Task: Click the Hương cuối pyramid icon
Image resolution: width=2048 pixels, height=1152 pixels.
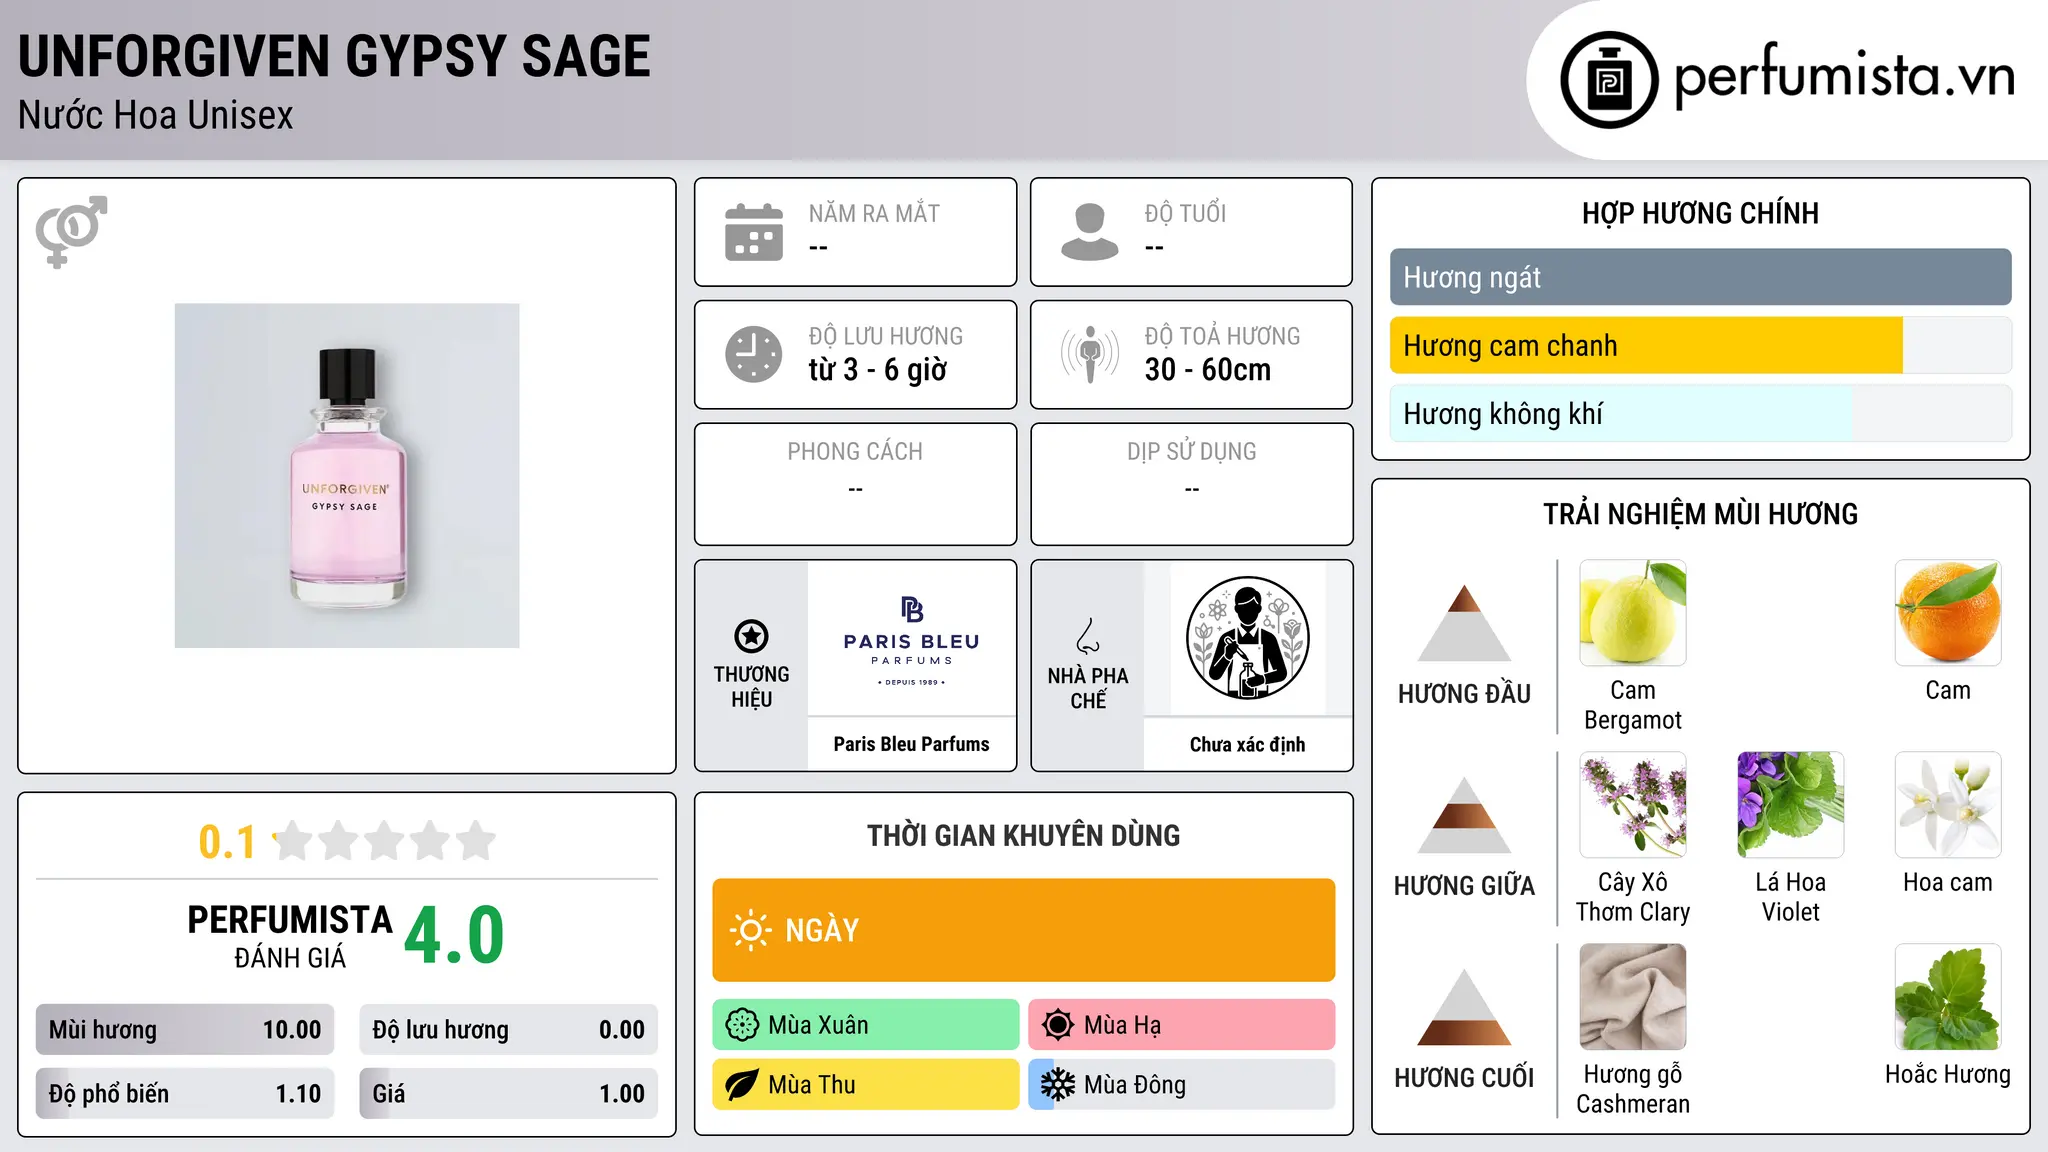Action: pos(1464,1007)
